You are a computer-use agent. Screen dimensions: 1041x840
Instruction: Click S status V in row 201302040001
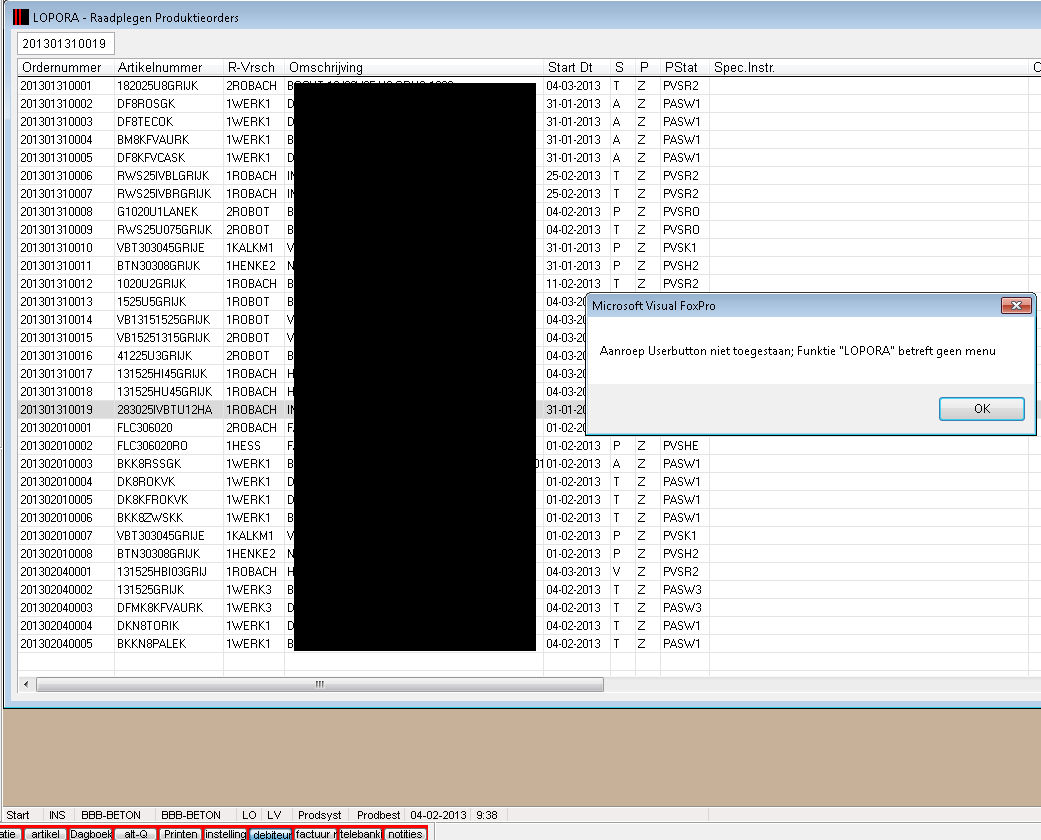(x=617, y=572)
